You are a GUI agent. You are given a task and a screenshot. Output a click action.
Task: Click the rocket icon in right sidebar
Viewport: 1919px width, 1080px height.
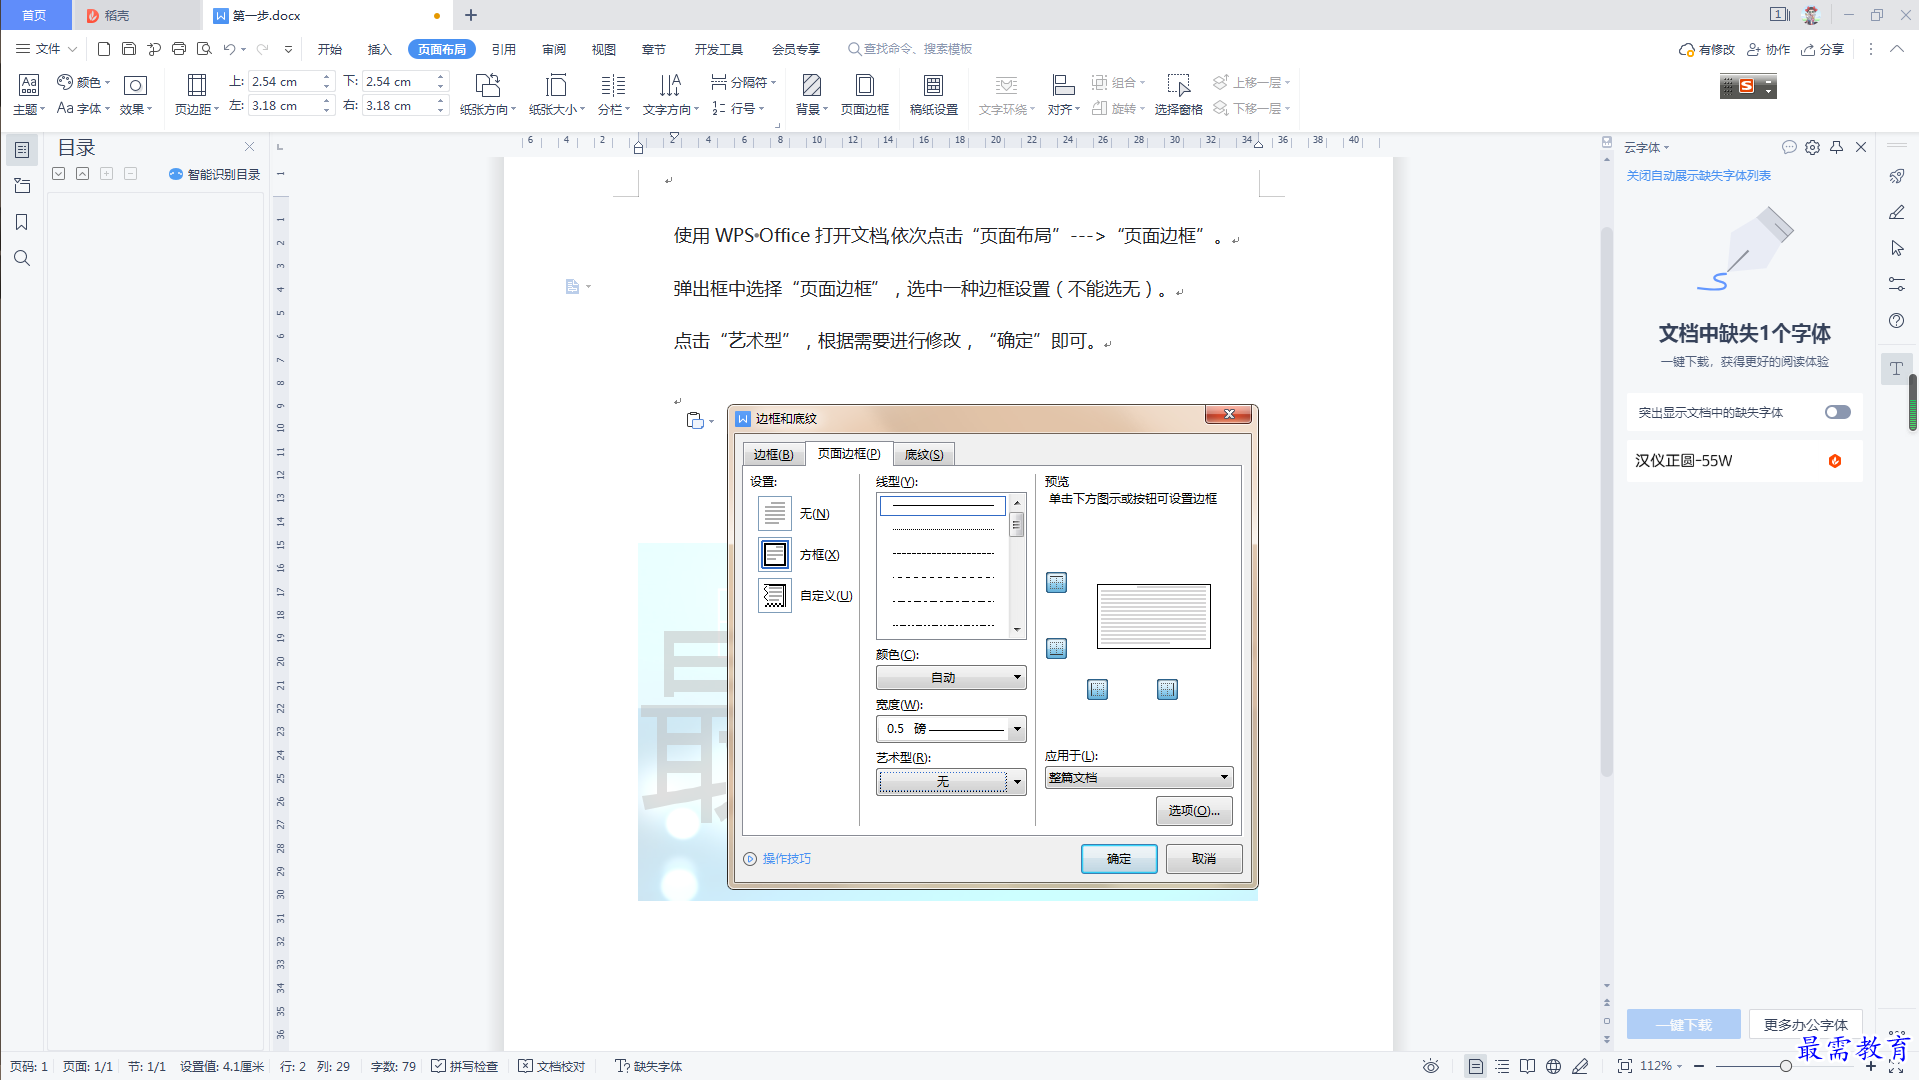click(x=1897, y=176)
